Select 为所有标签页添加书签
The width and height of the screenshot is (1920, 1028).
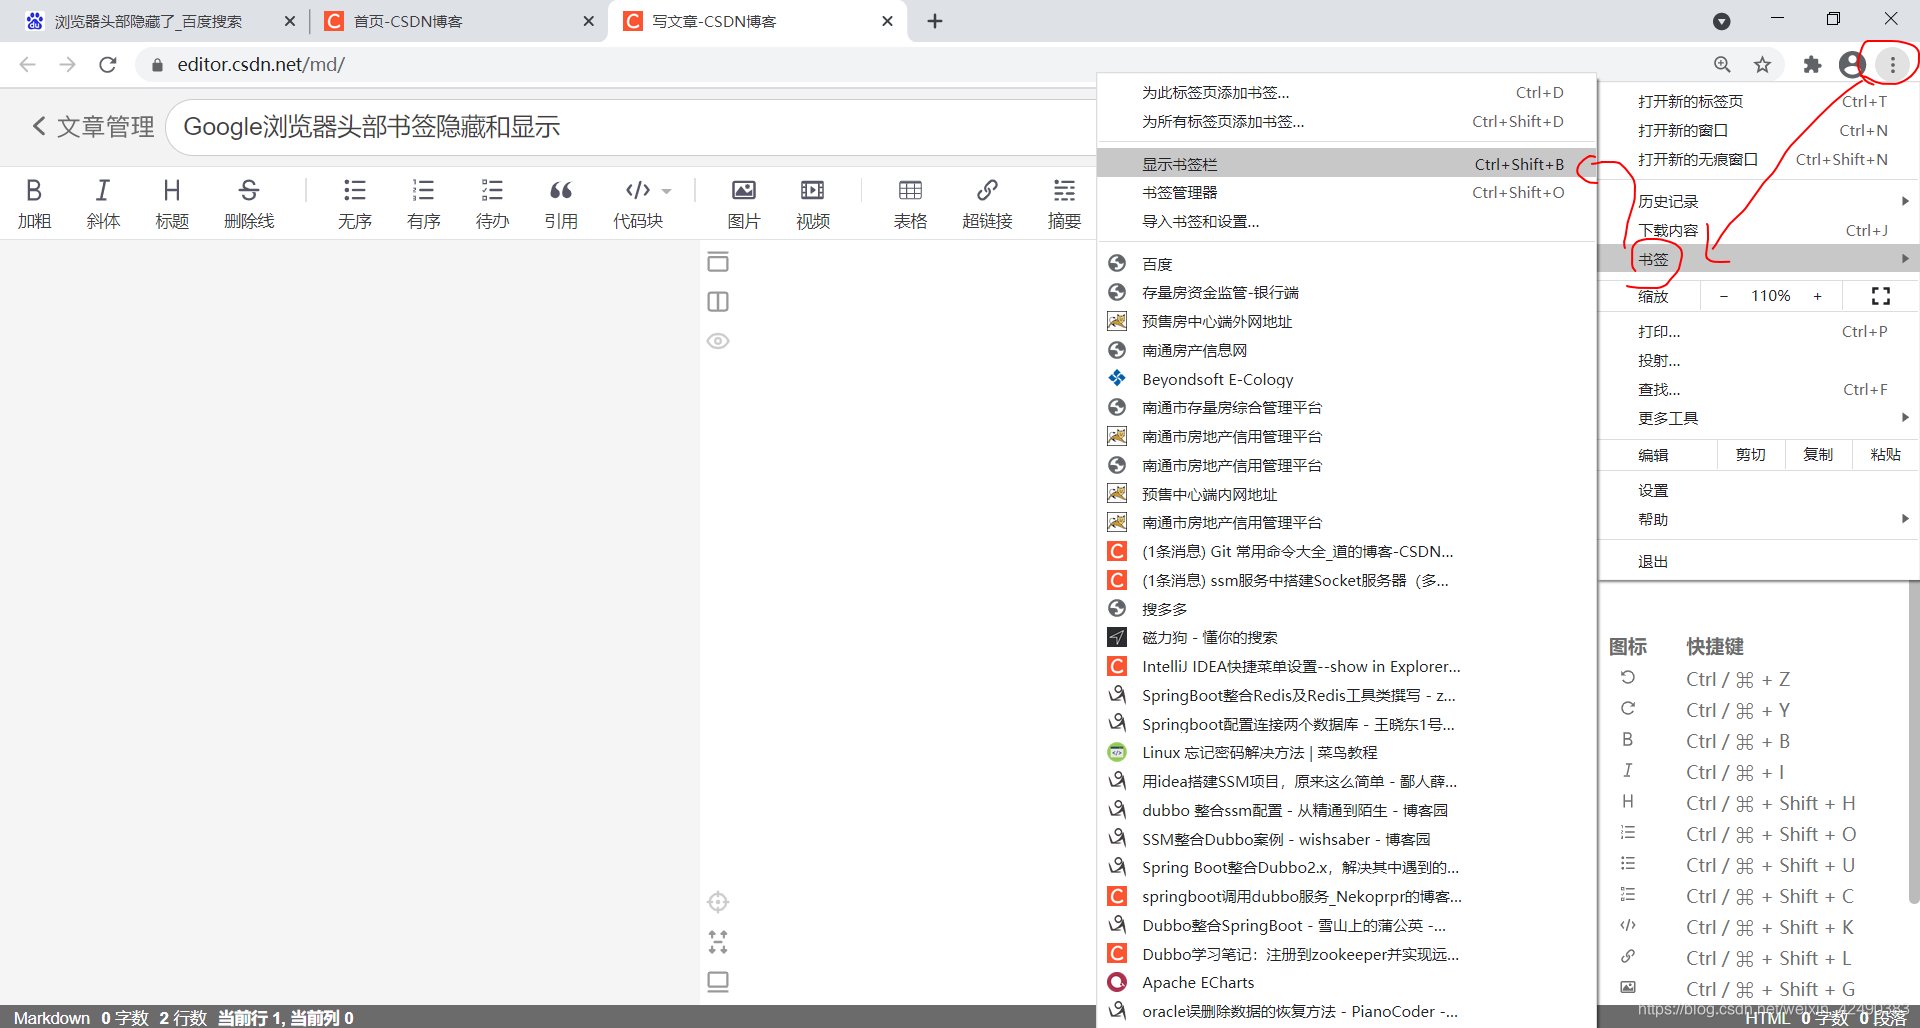click(1346, 122)
